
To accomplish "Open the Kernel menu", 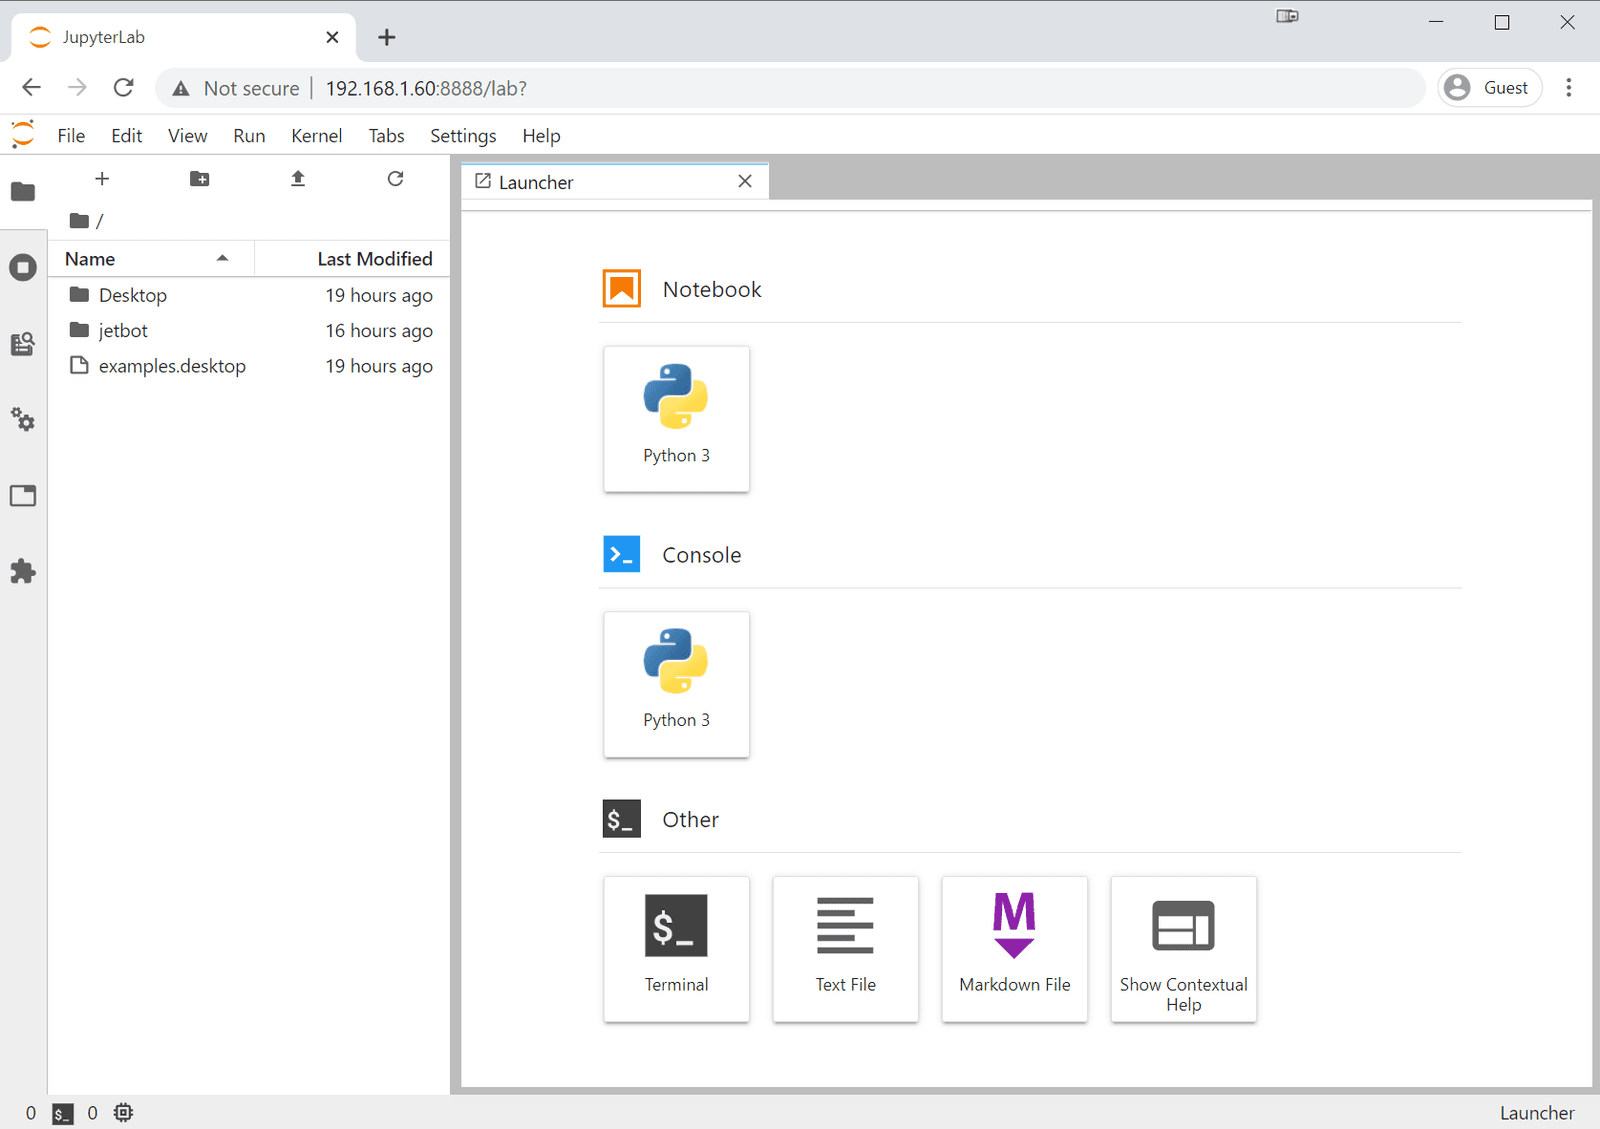I will coord(316,136).
